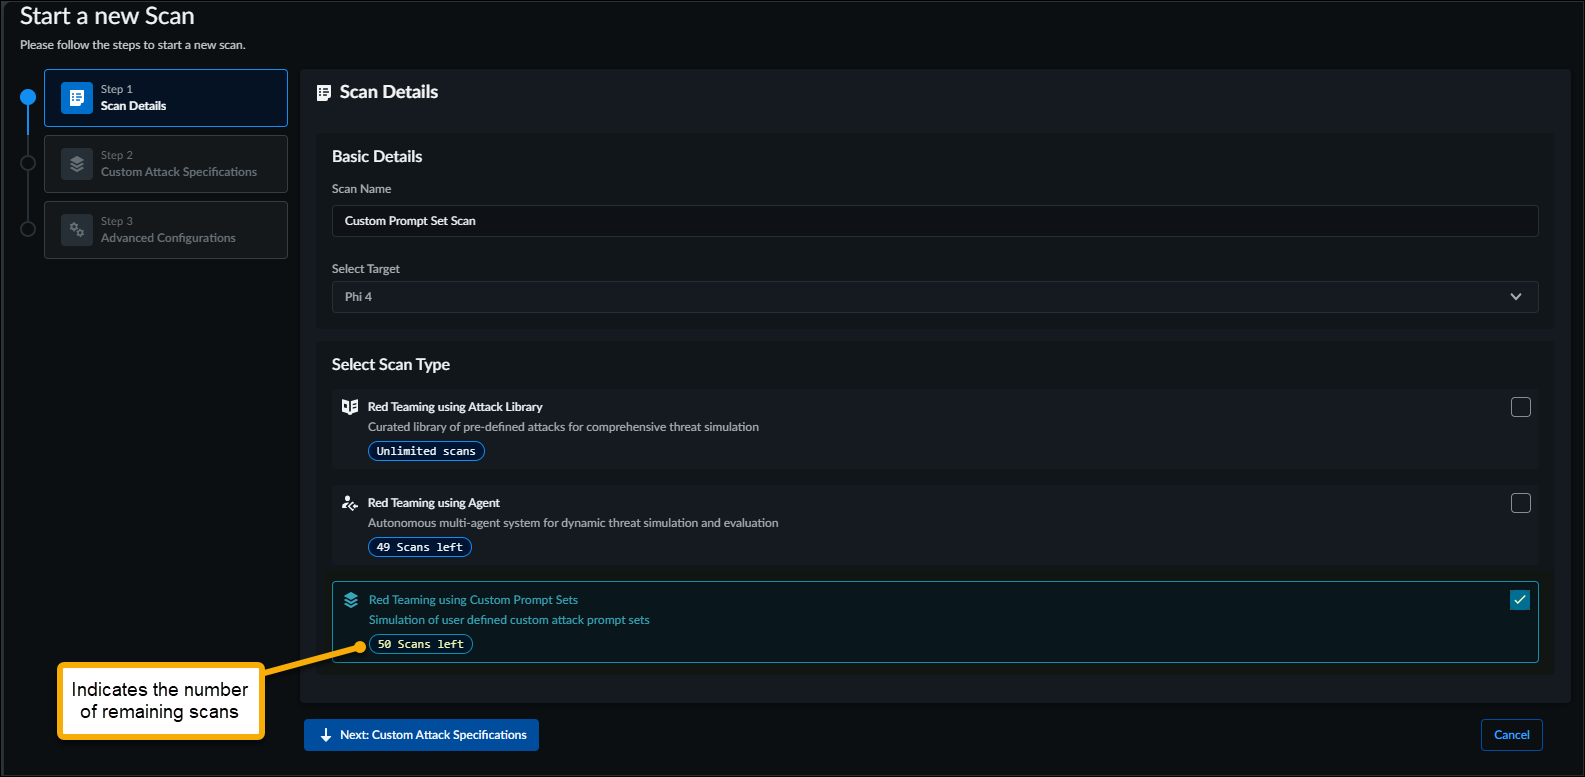Click the Scan Name input field
1585x777 pixels.
934,221
